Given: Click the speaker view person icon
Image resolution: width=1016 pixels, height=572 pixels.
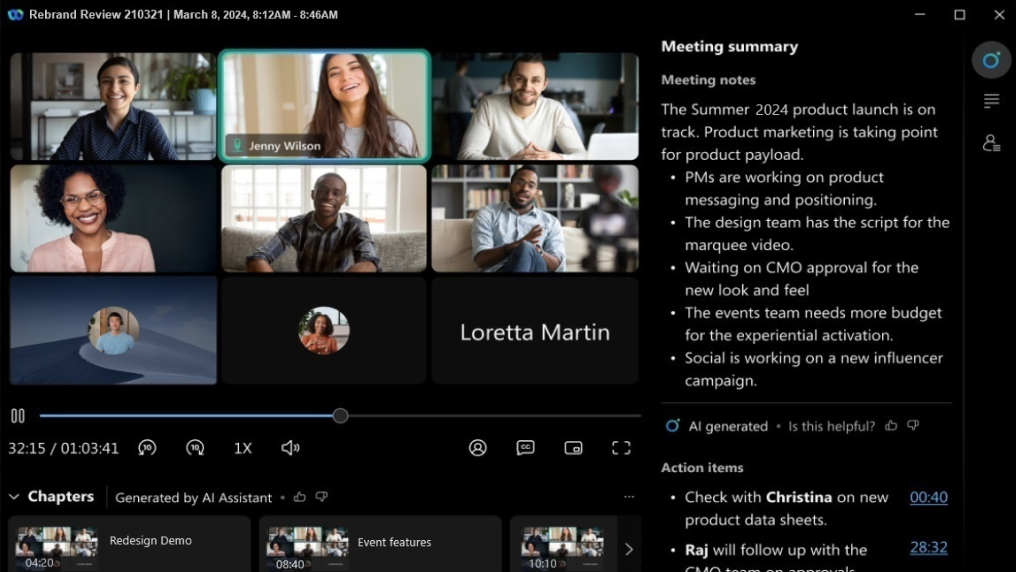Looking at the screenshot, I should click(478, 448).
